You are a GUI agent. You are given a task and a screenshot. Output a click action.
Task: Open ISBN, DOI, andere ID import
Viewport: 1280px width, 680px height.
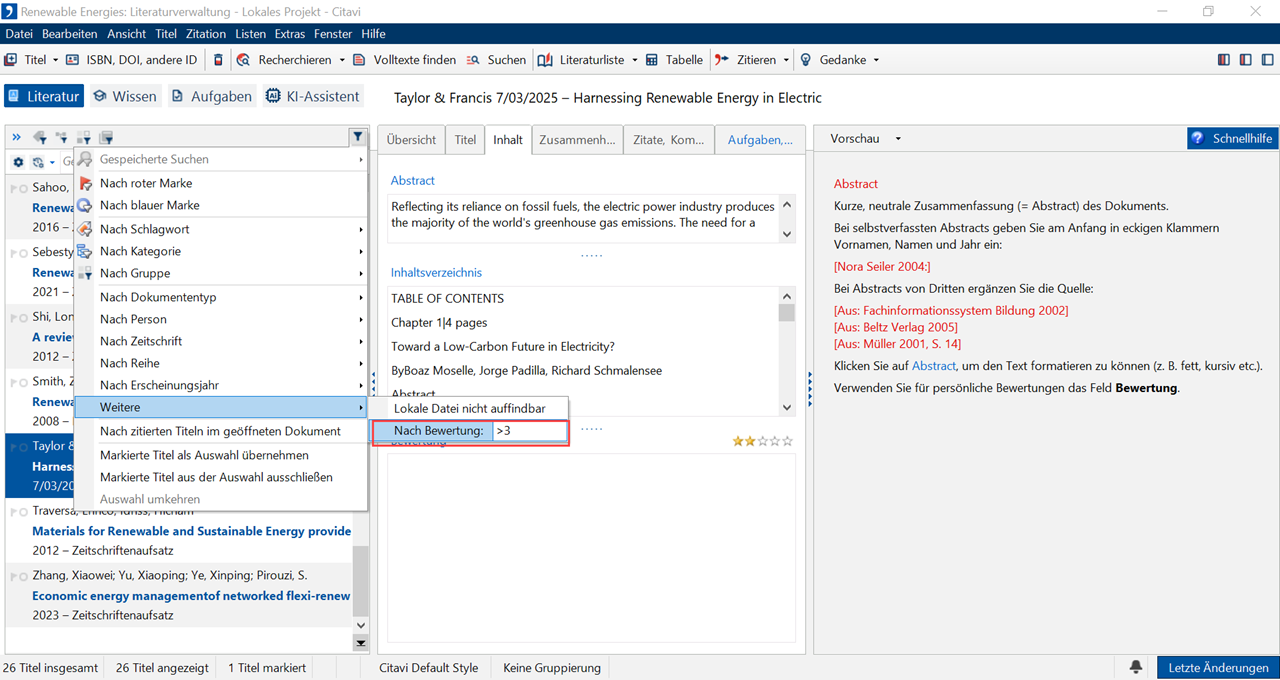[131, 60]
